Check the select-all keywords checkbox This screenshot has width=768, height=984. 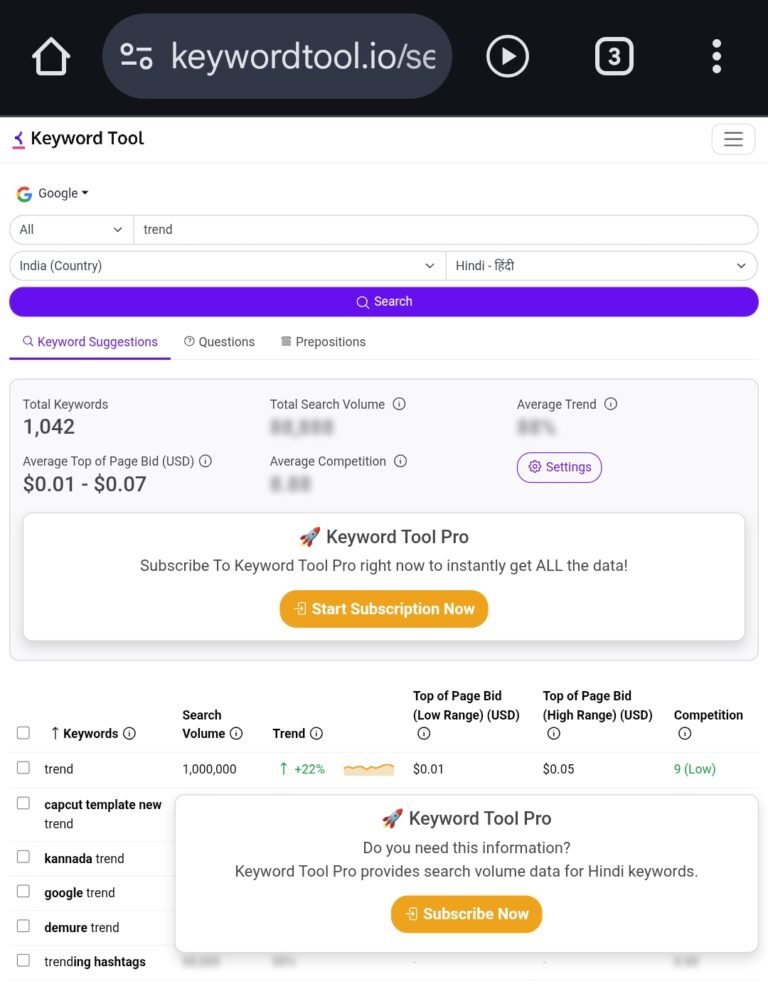point(23,733)
